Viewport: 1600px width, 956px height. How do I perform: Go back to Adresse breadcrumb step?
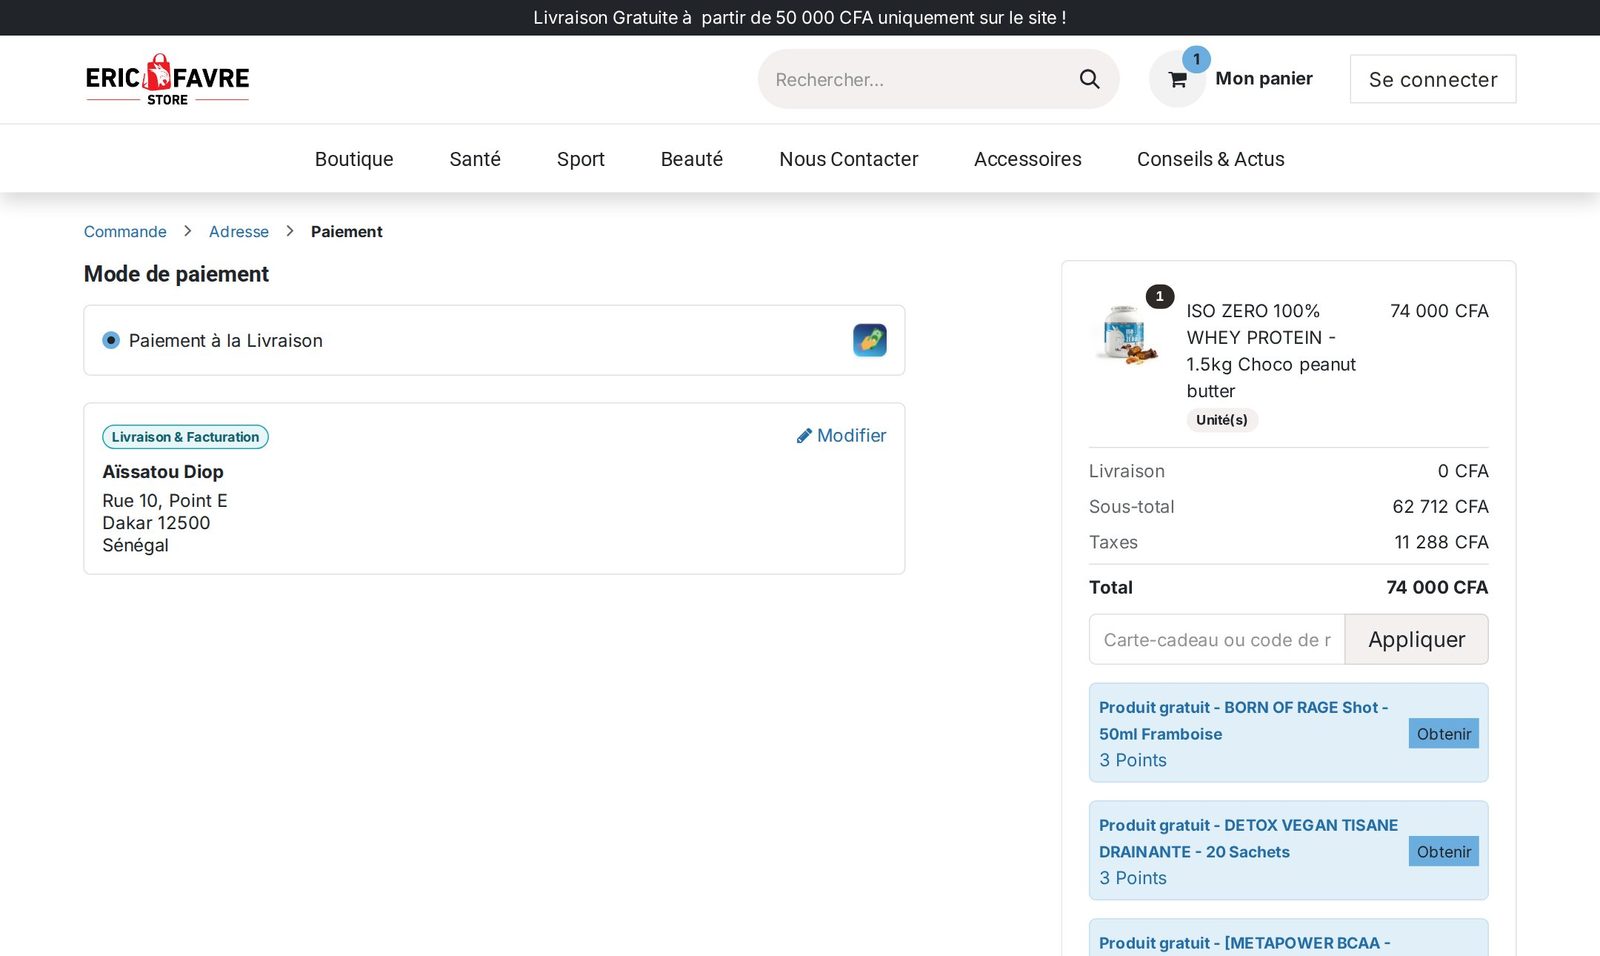(x=239, y=232)
